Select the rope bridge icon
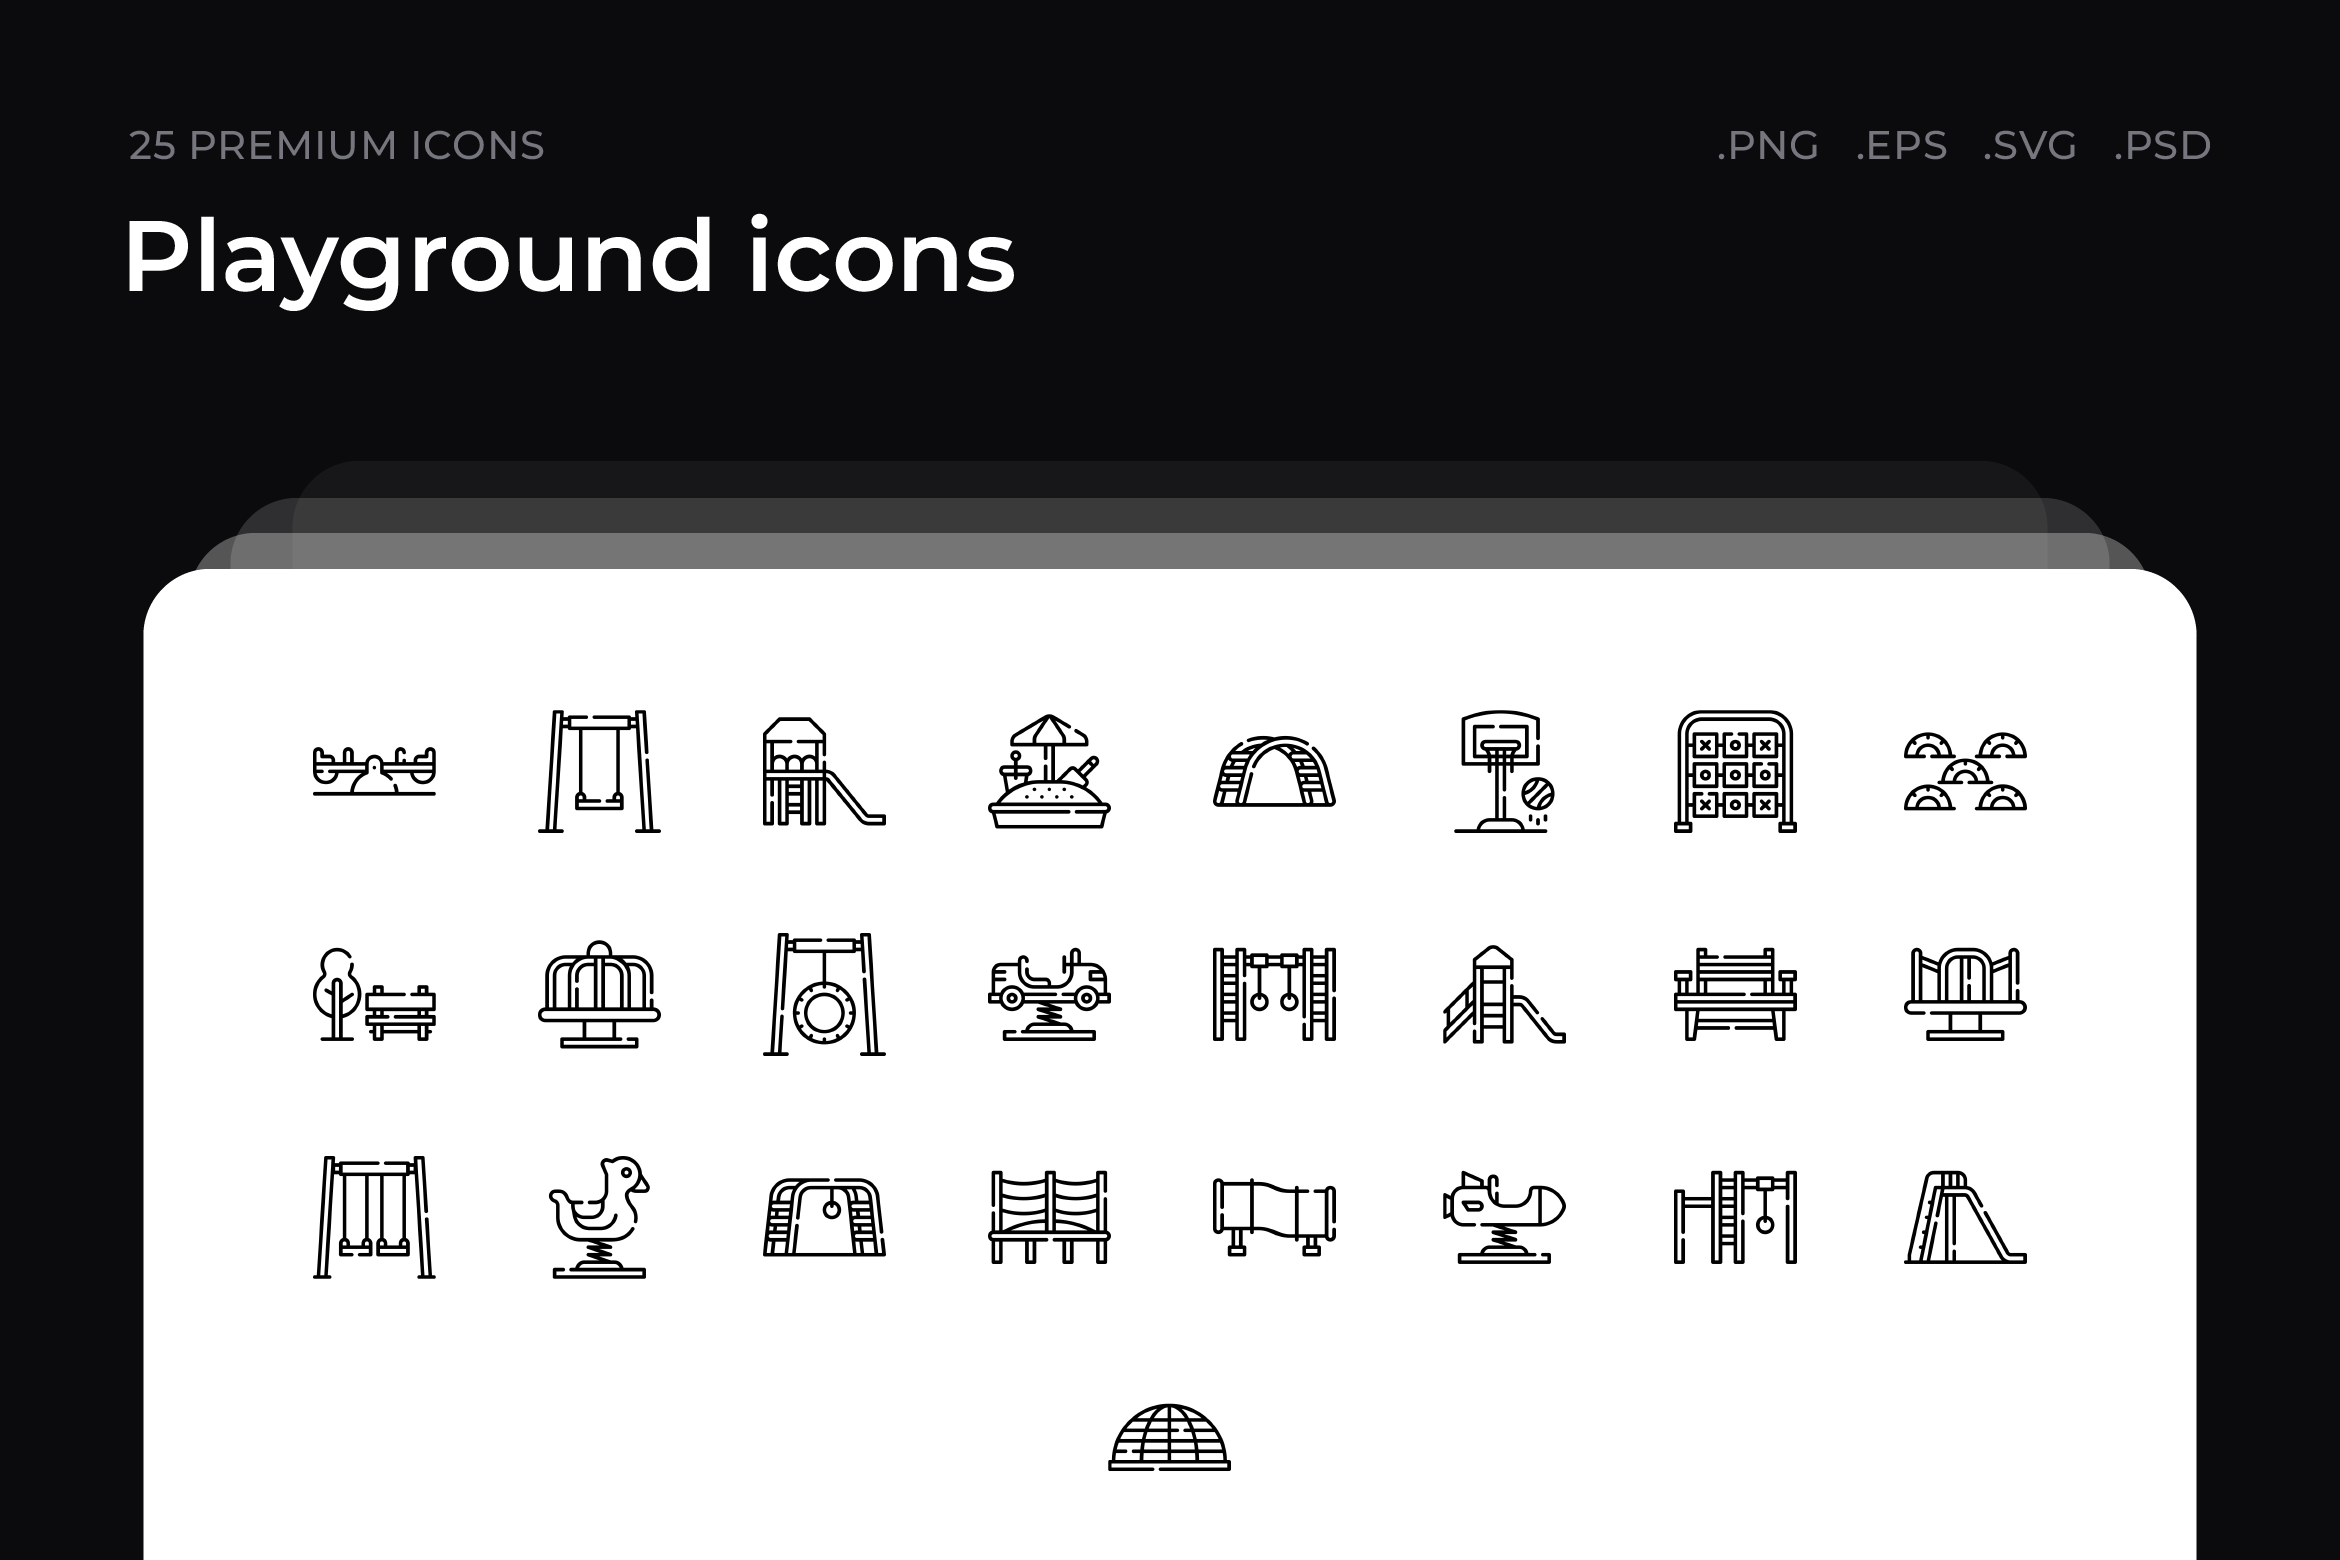The width and height of the screenshot is (2340, 1560). coord(1049,1217)
